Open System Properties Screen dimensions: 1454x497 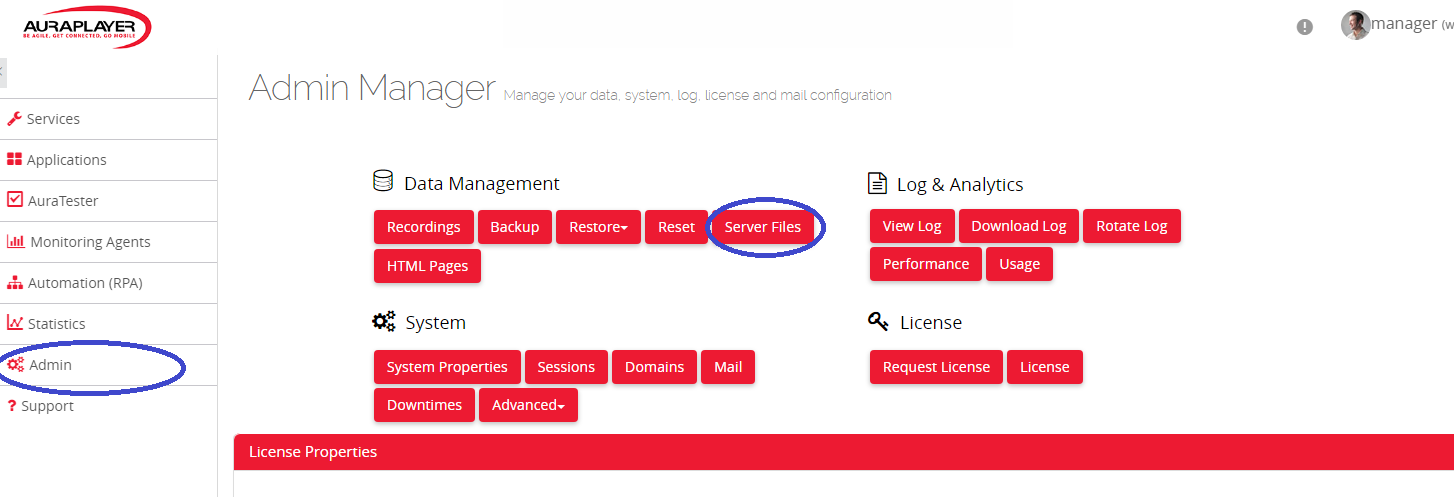click(447, 367)
